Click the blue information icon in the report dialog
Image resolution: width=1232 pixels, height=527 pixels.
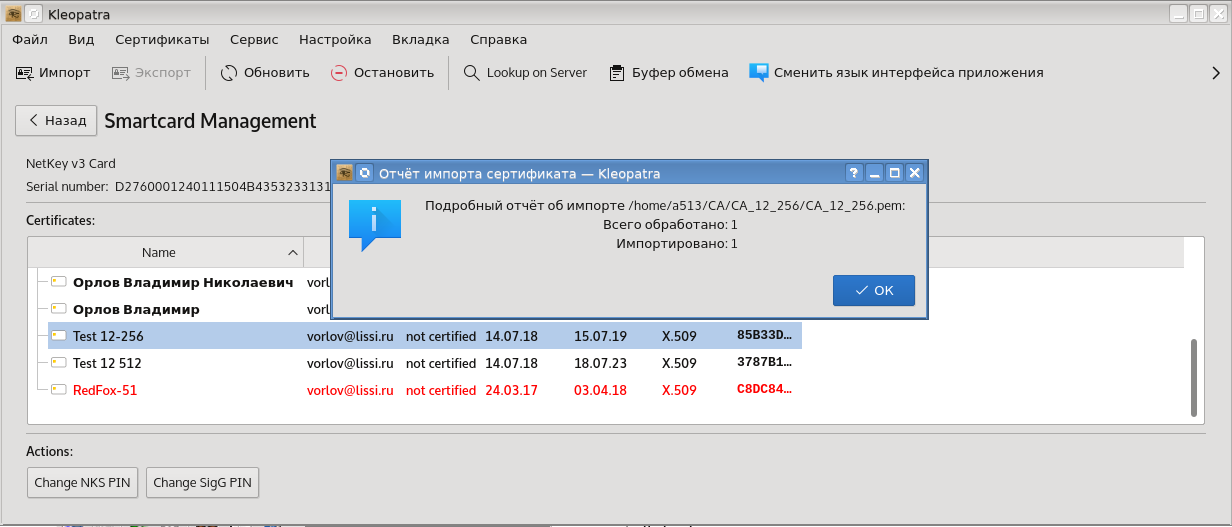tap(374, 225)
